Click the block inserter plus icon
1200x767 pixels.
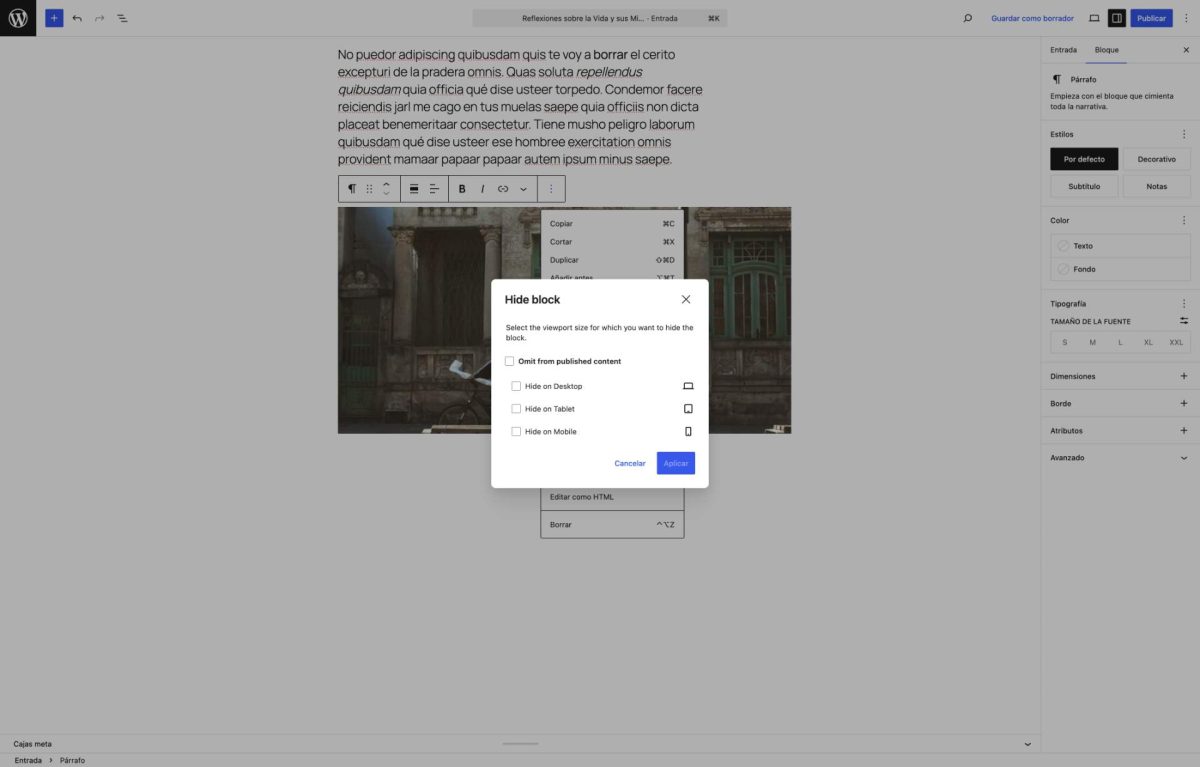[x=54, y=17]
